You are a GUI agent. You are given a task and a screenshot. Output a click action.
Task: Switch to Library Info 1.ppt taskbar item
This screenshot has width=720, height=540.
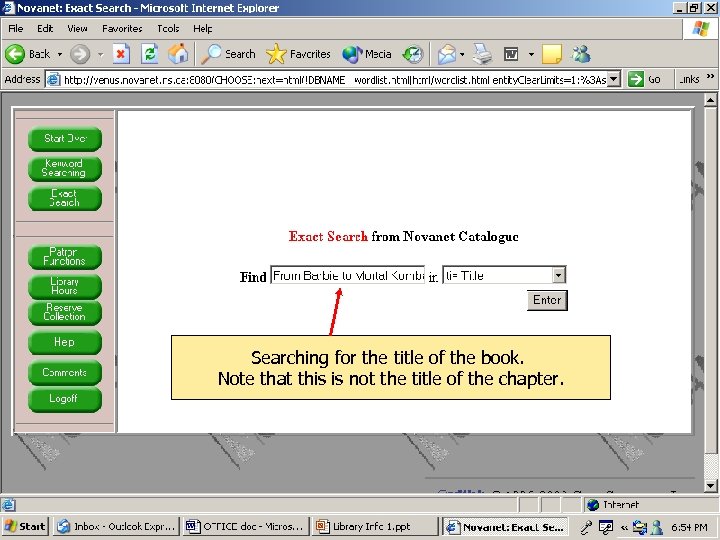tap(374, 526)
